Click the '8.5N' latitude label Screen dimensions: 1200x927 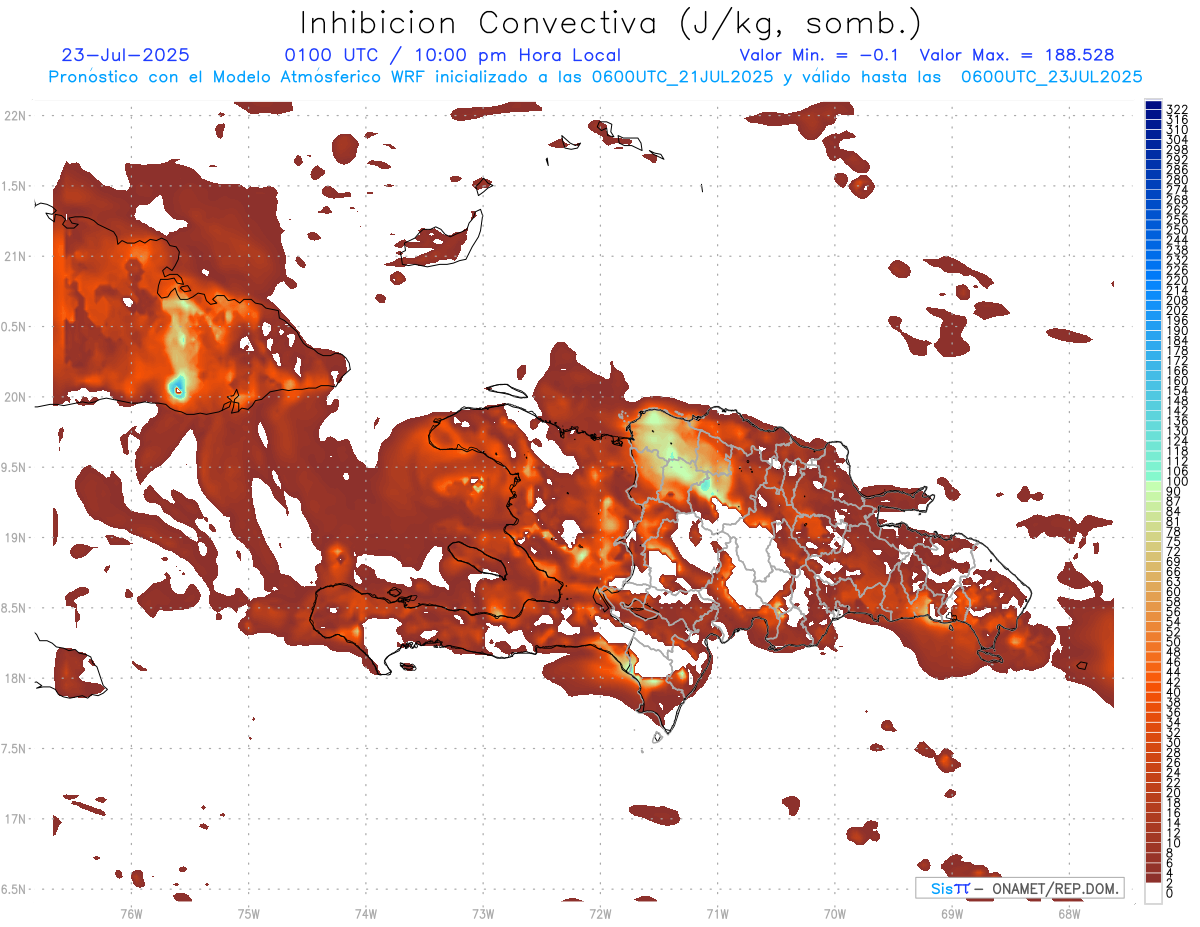15,609
